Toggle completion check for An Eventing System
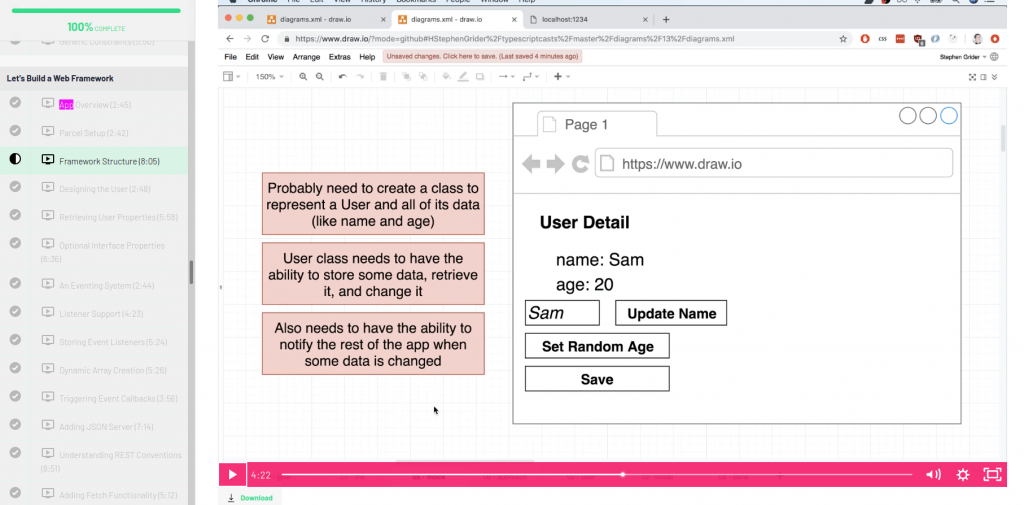 15,284
